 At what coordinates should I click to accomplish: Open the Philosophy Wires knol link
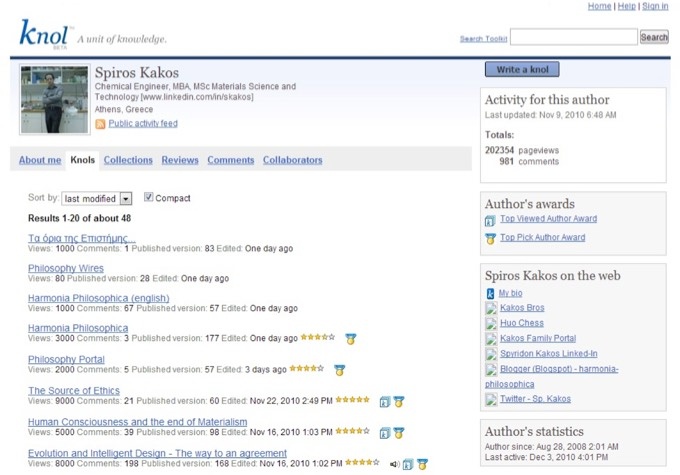tap(66, 268)
